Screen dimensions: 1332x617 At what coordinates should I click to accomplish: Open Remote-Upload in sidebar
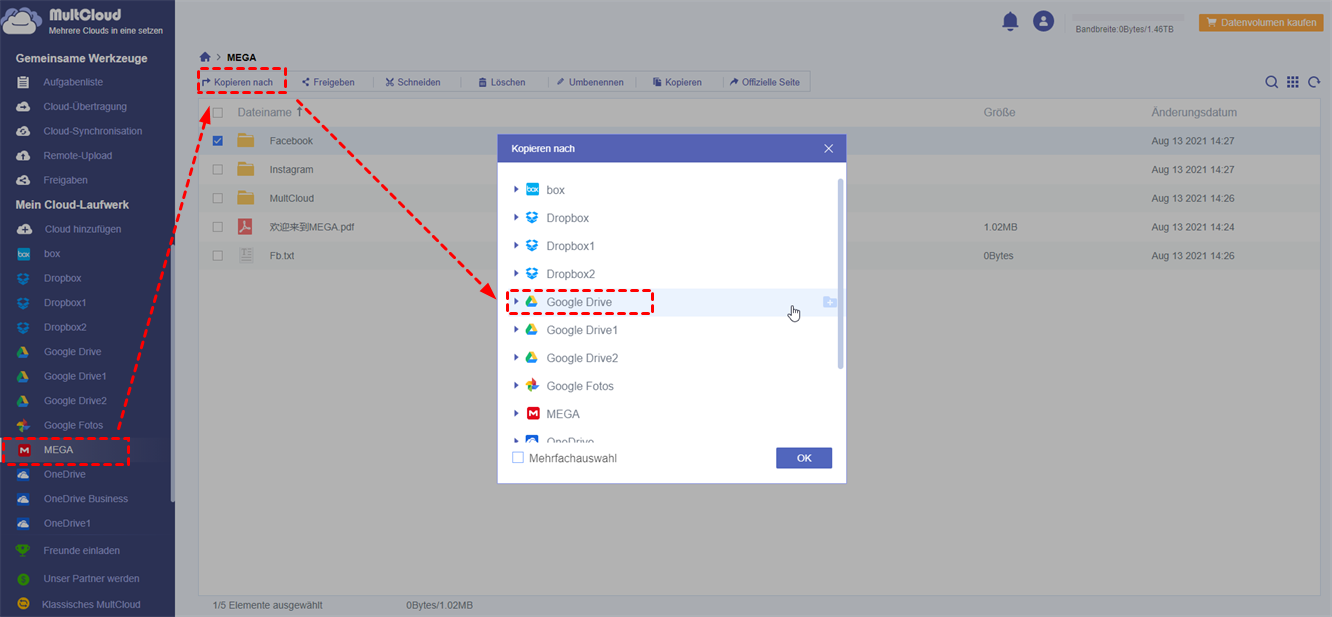[x=78, y=155]
